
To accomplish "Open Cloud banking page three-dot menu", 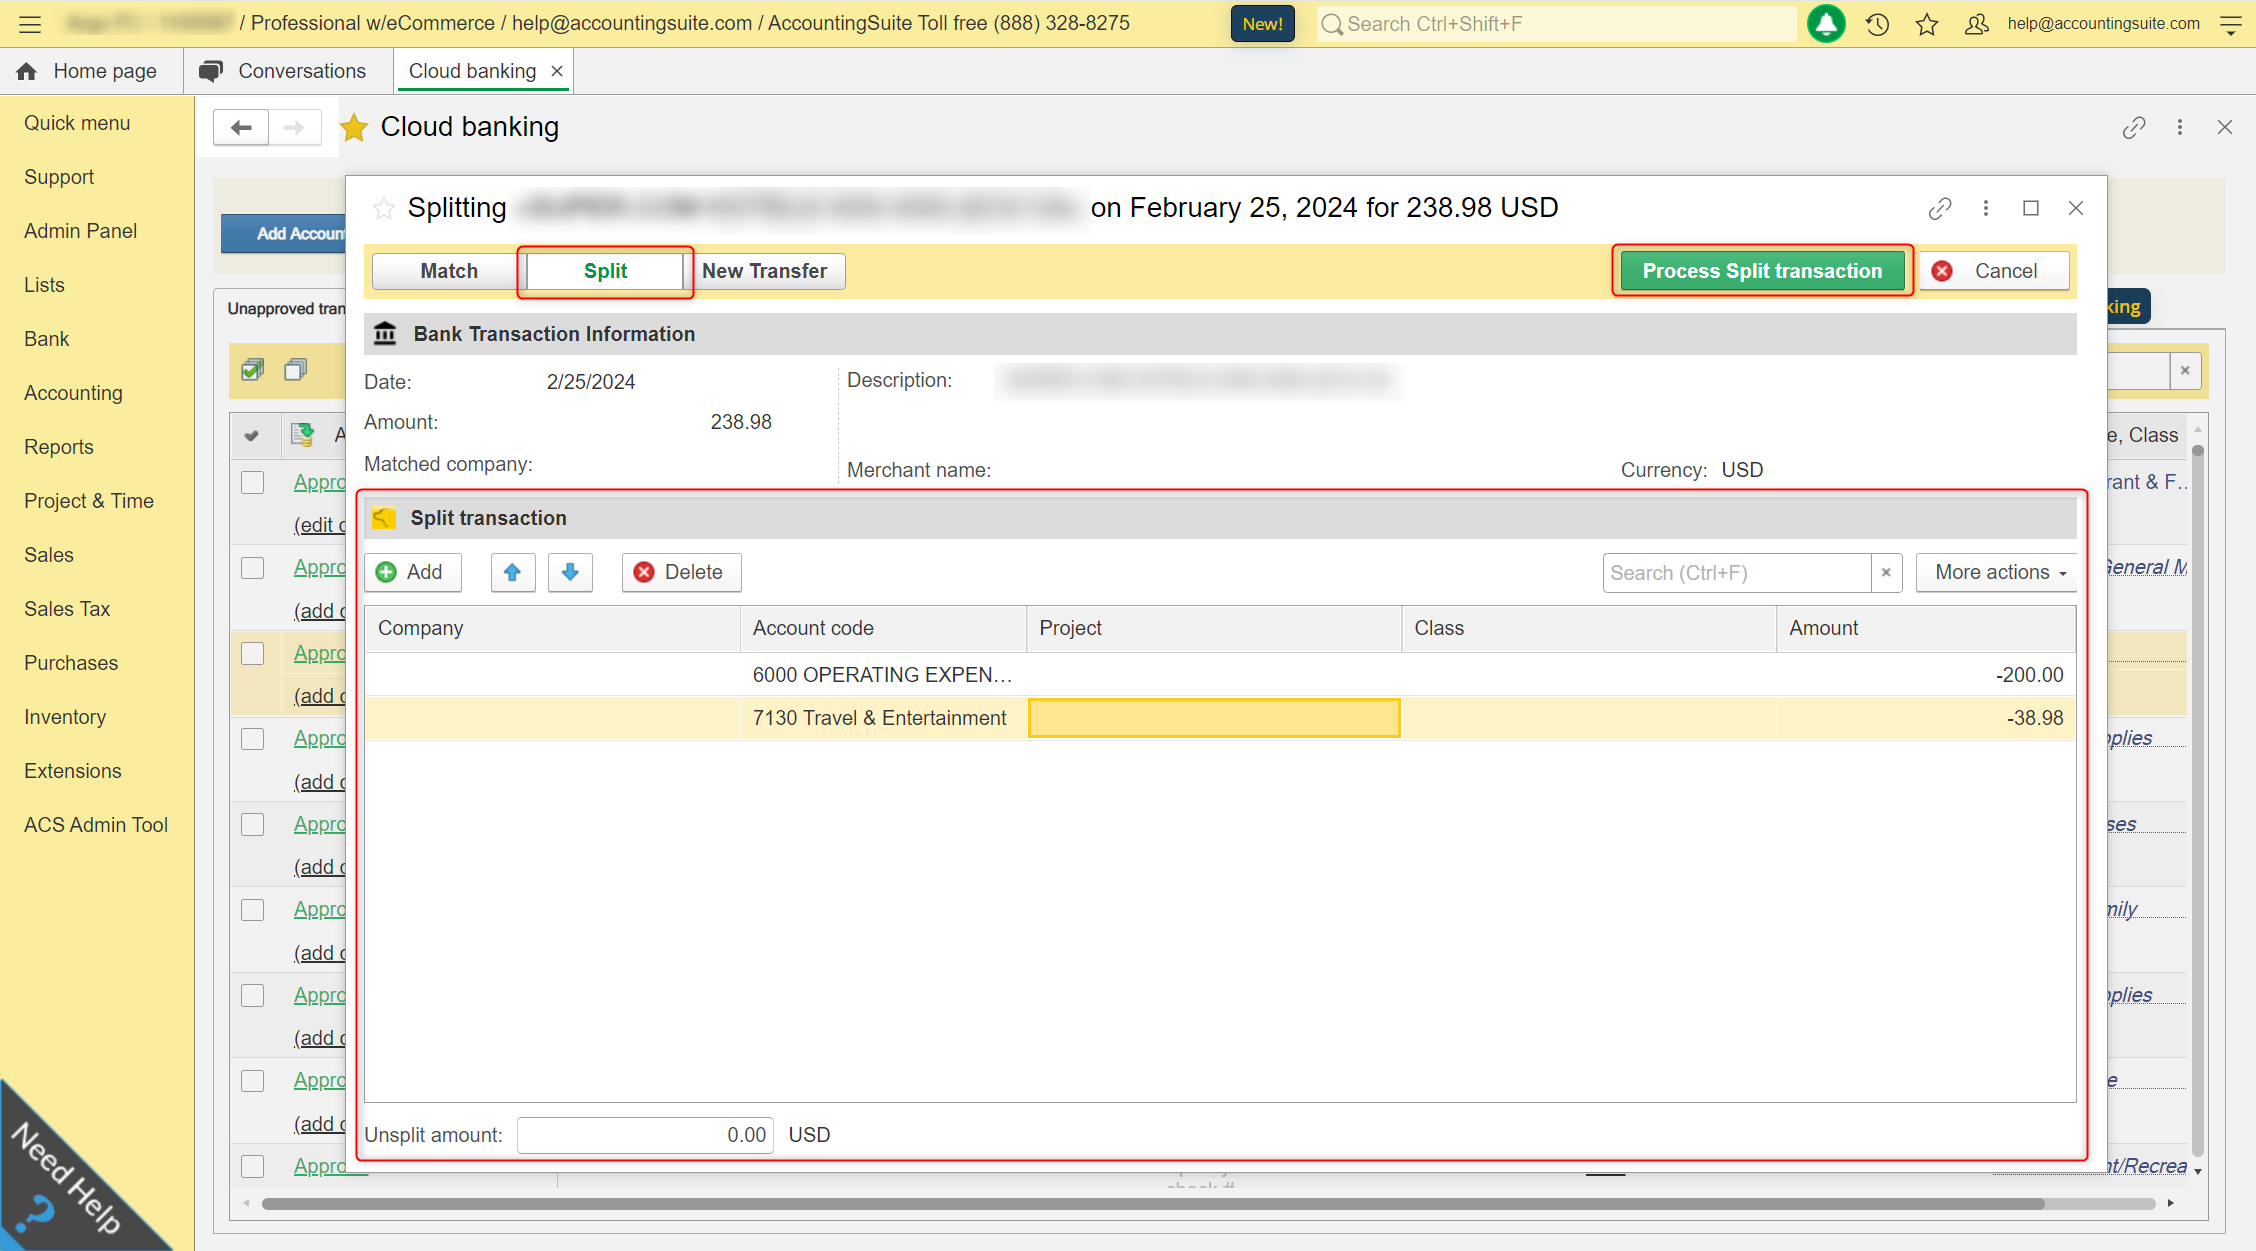I will [2180, 127].
